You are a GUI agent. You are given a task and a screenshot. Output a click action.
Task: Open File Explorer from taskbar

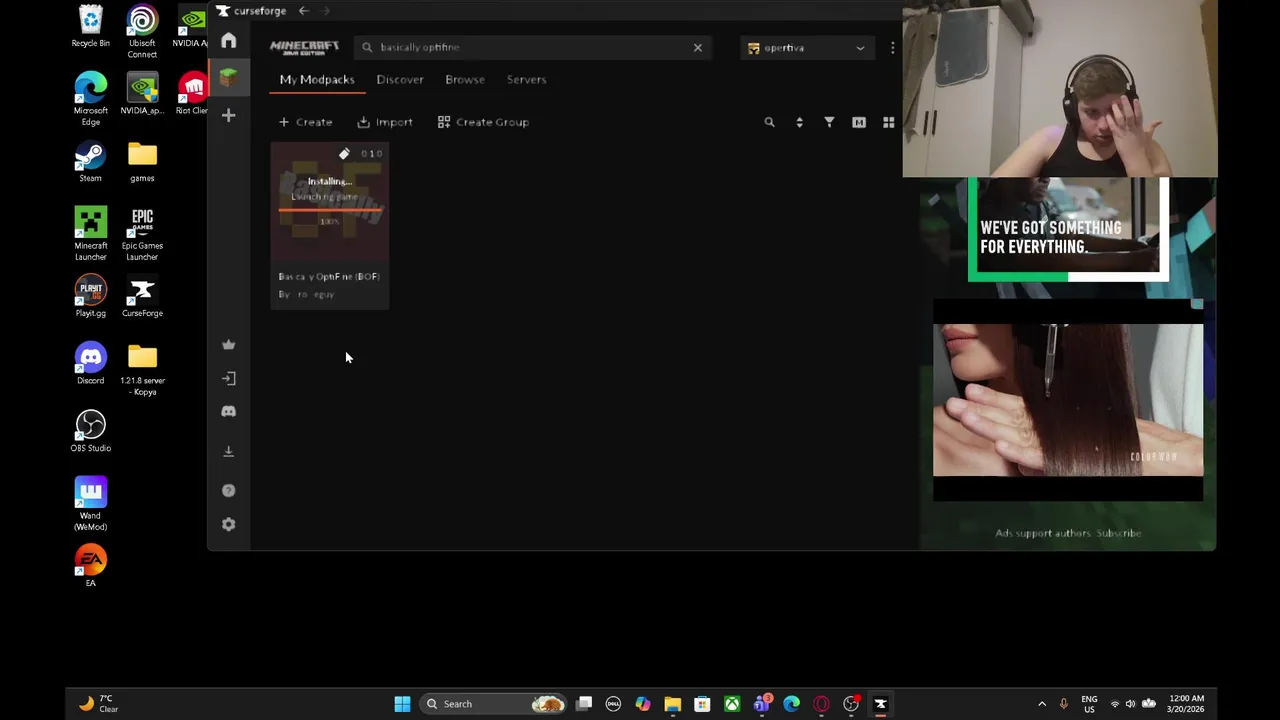coord(672,704)
